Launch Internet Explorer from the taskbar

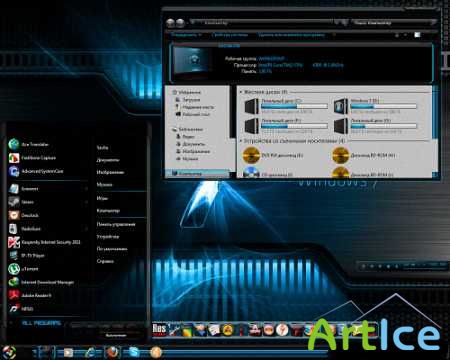pyautogui.click(x=90, y=352)
